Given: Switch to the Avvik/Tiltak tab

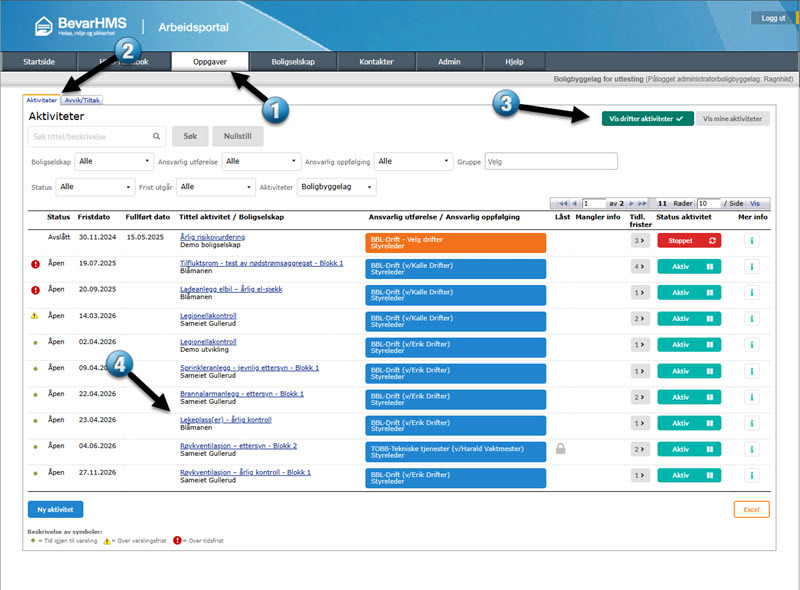Looking at the screenshot, I should (82, 100).
